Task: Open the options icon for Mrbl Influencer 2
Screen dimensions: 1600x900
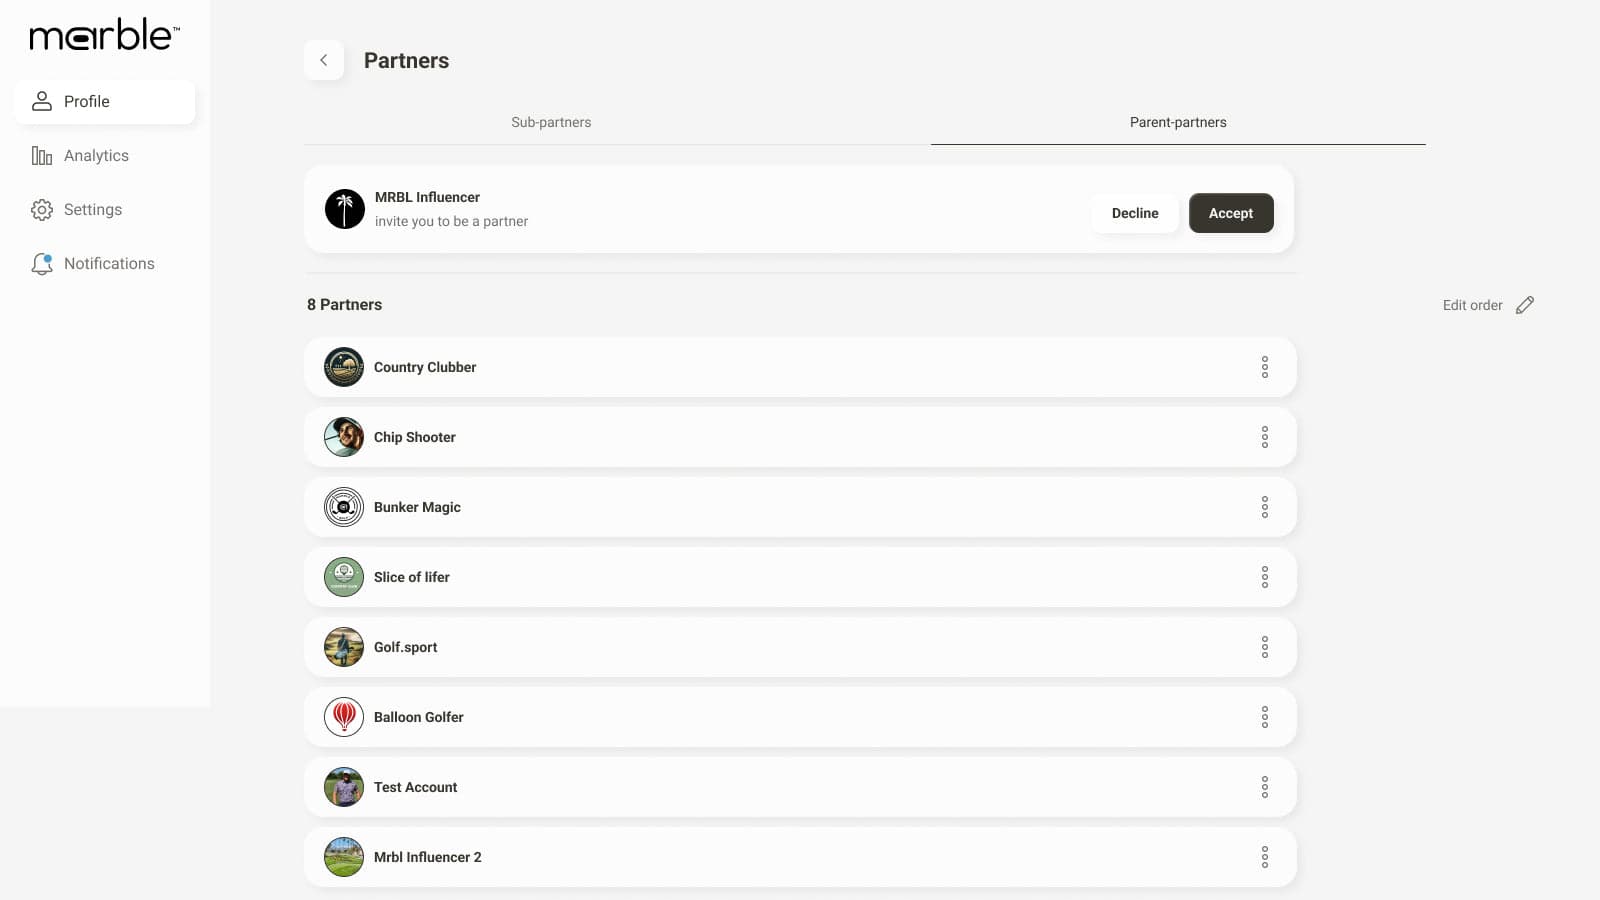Action: coord(1264,857)
